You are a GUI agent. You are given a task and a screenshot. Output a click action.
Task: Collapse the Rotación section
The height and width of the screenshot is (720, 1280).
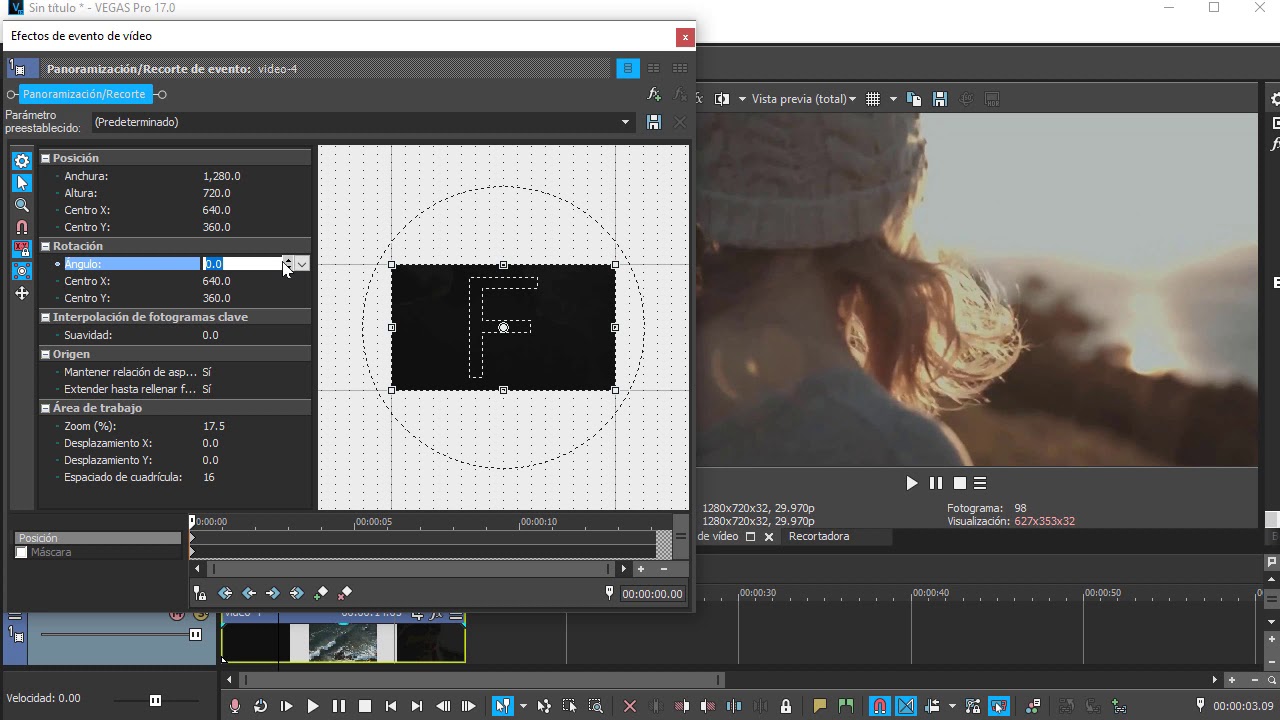tap(45, 246)
